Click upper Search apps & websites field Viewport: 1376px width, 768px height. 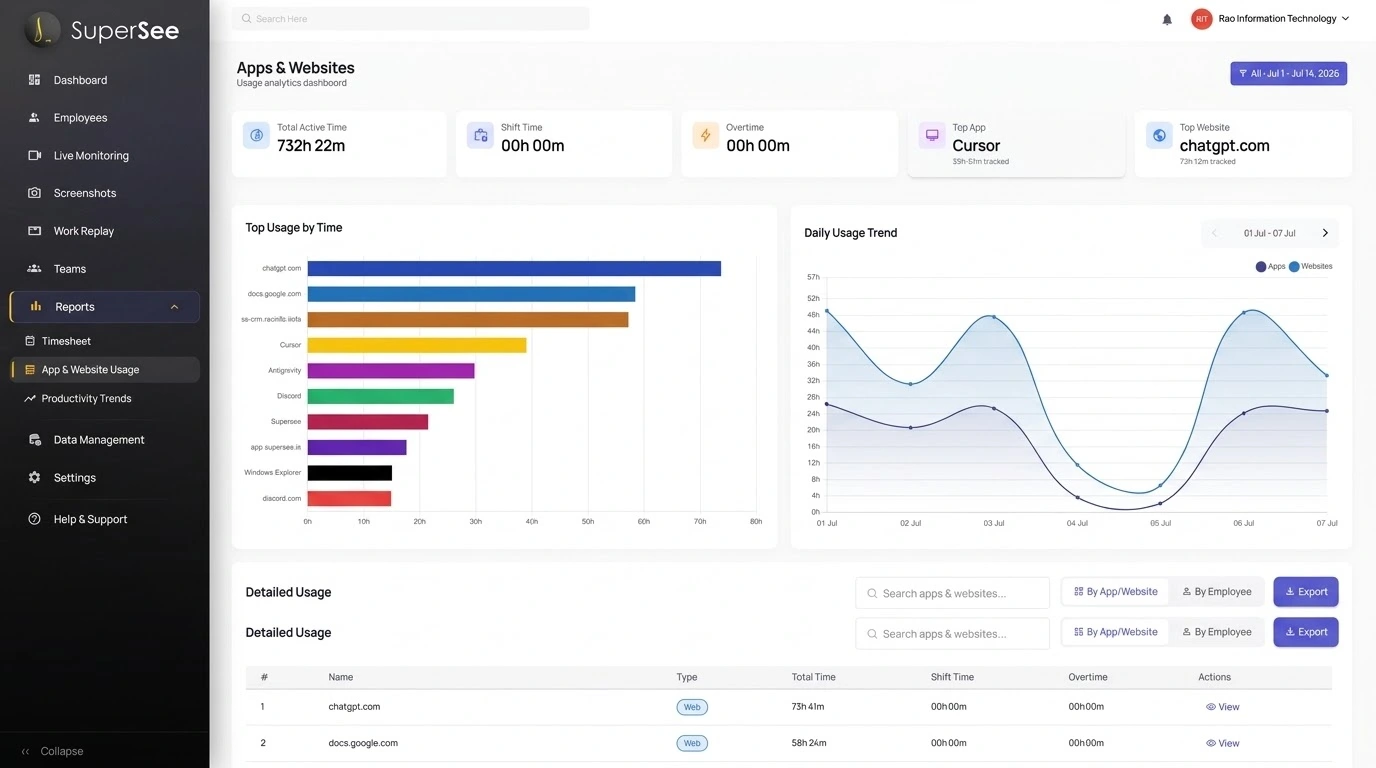click(x=953, y=593)
